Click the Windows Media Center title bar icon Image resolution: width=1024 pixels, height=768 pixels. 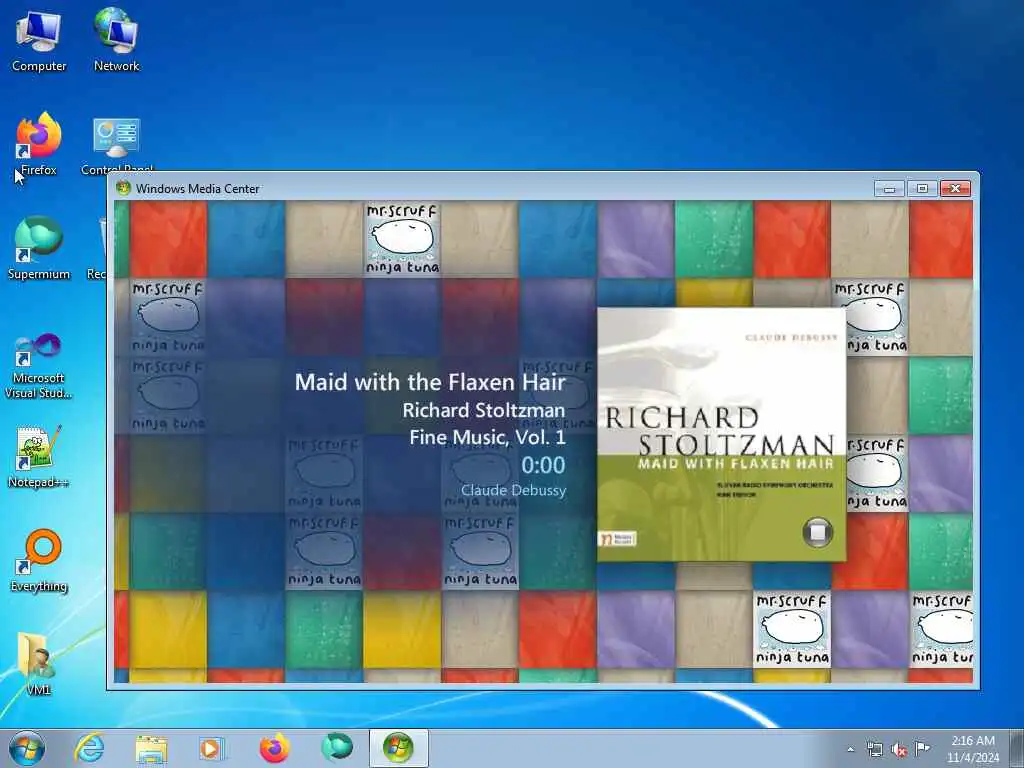(123, 188)
